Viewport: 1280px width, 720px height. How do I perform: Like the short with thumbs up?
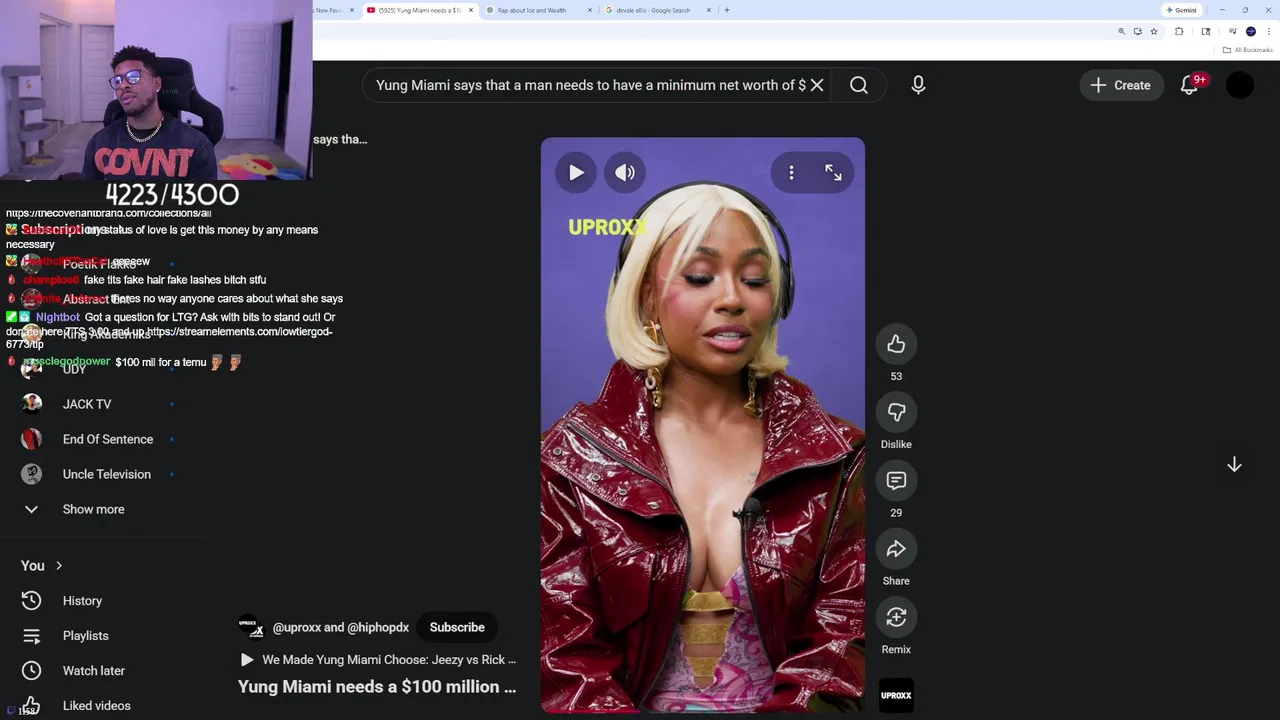coord(896,344)
